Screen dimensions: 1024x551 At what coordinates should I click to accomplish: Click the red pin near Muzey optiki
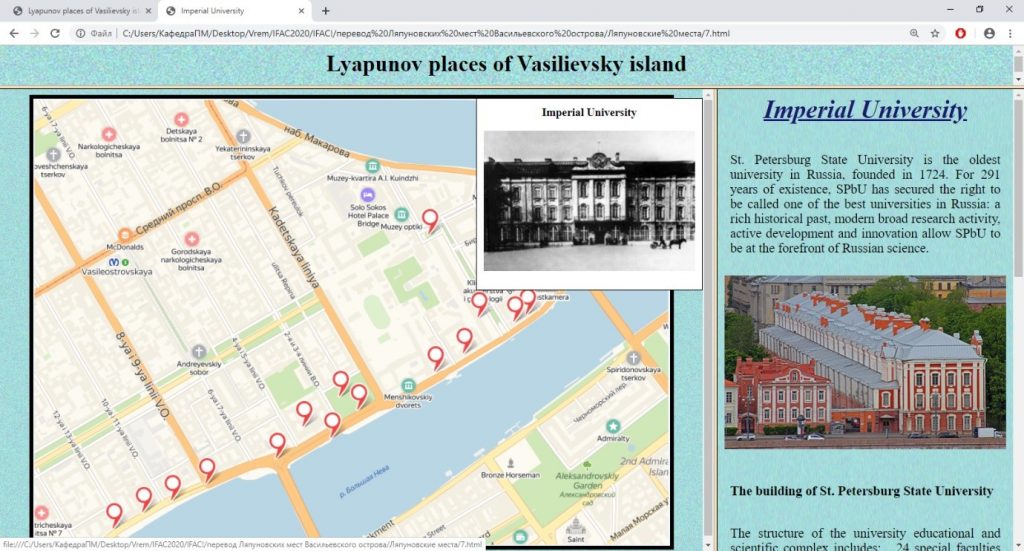tap(430, 221)
